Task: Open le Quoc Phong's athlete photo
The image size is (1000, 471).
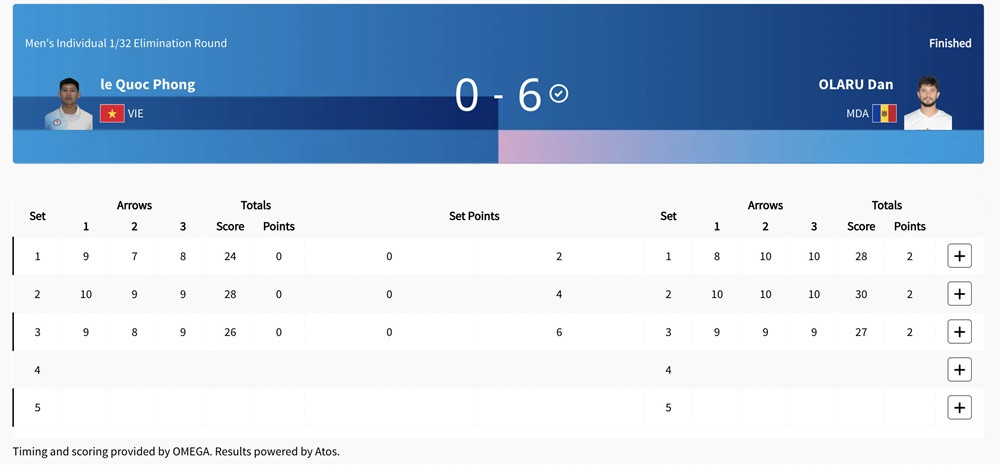Action: (x=69, y=103)
